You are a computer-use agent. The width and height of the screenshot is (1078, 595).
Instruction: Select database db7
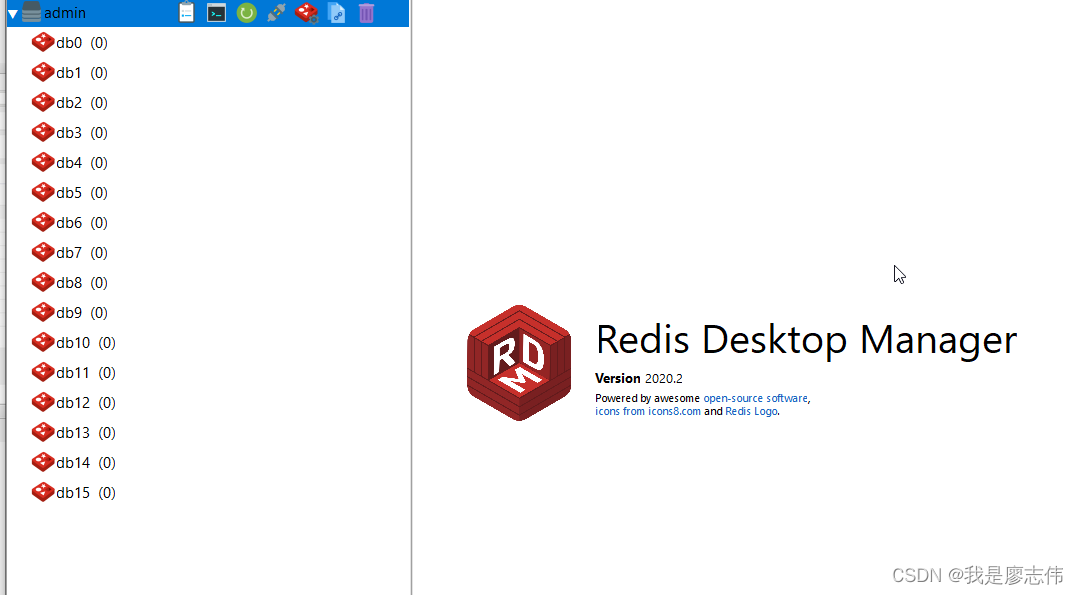point(69,252)
